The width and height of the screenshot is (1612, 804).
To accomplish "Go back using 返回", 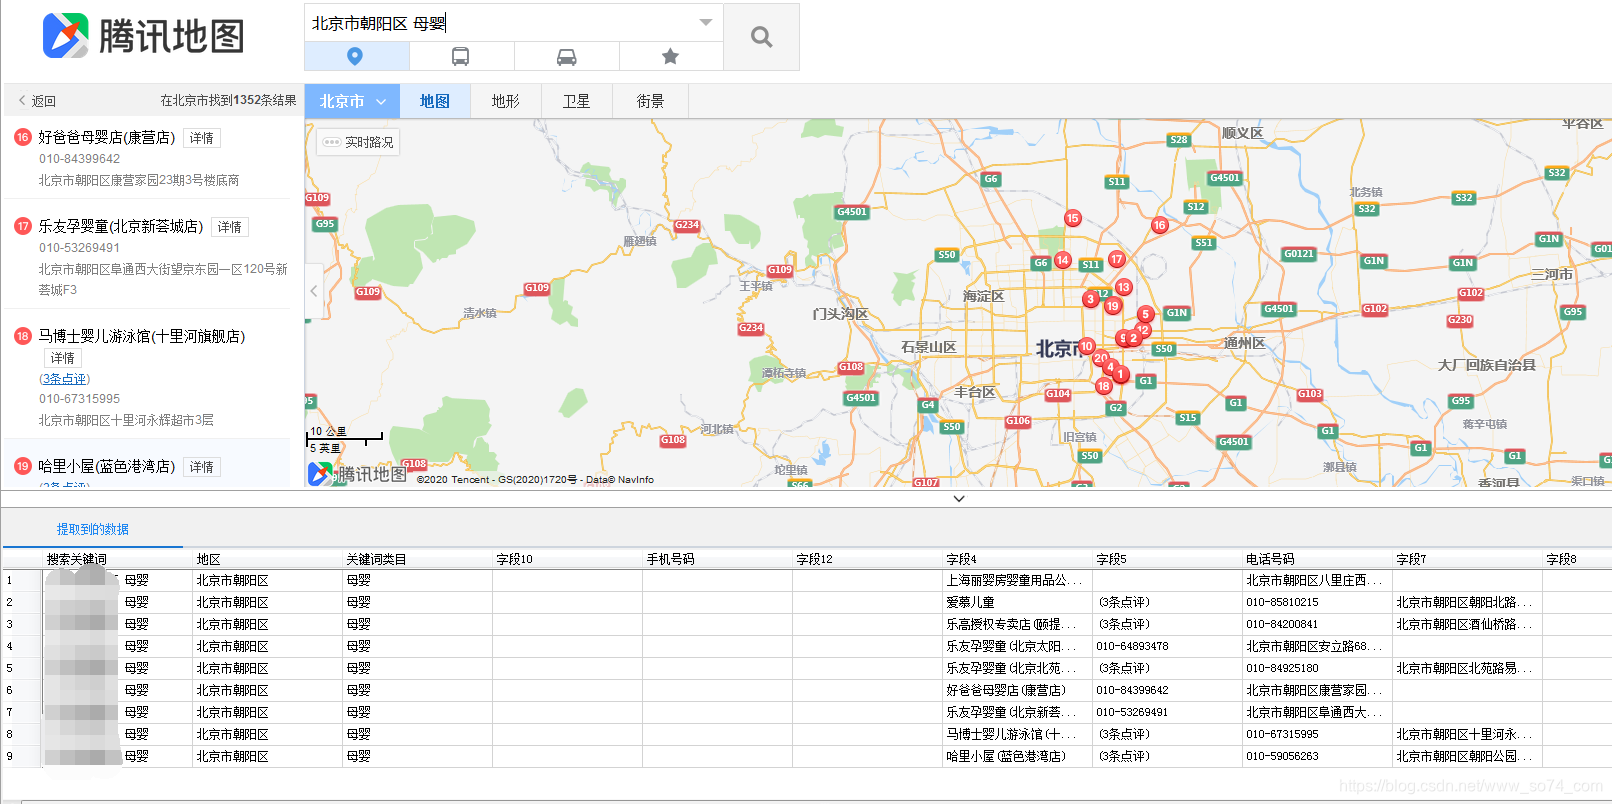I will click(x=38, y=101).
